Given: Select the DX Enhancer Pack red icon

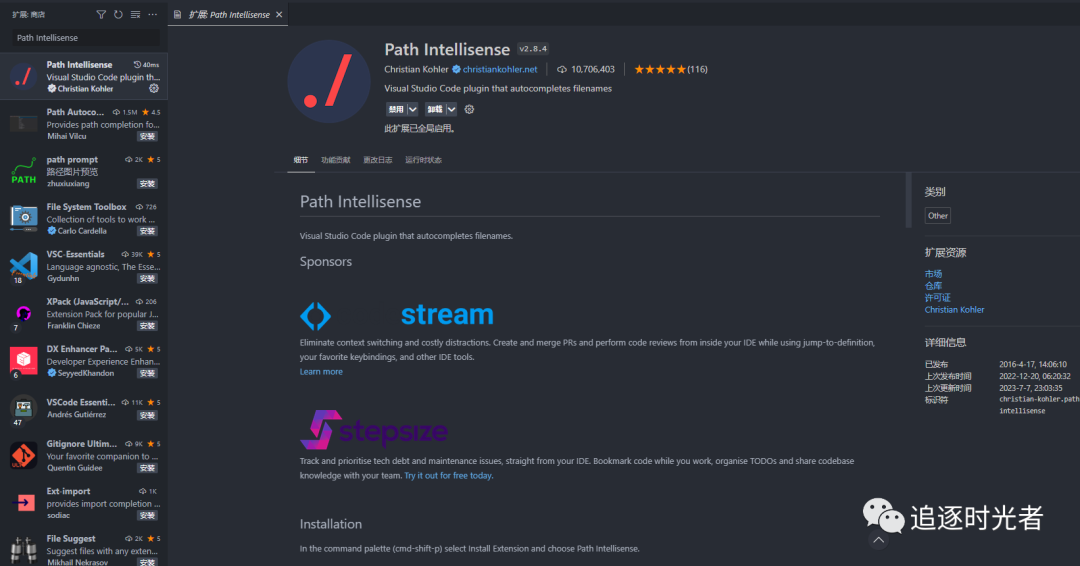Looking at the screenshot, I should [23, 361].
